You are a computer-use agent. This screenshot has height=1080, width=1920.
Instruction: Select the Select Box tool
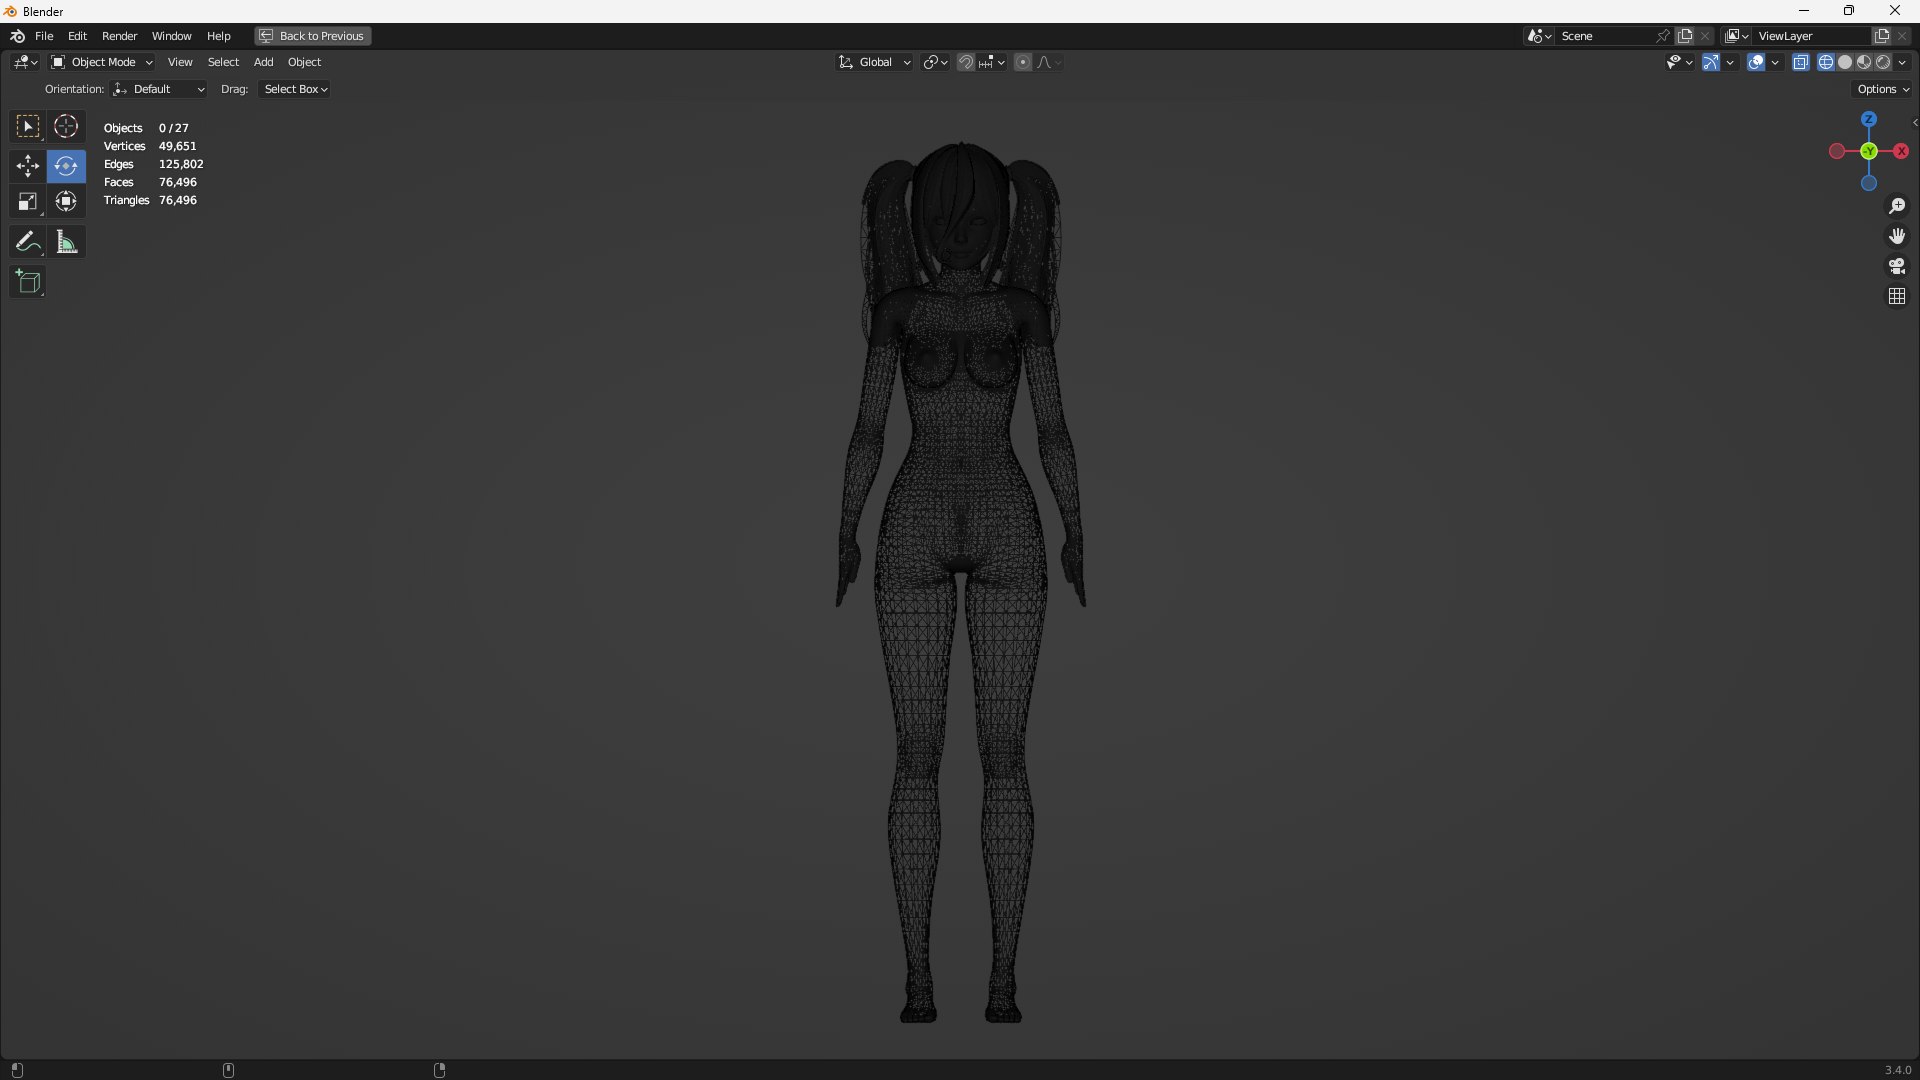tap(28, 127)
